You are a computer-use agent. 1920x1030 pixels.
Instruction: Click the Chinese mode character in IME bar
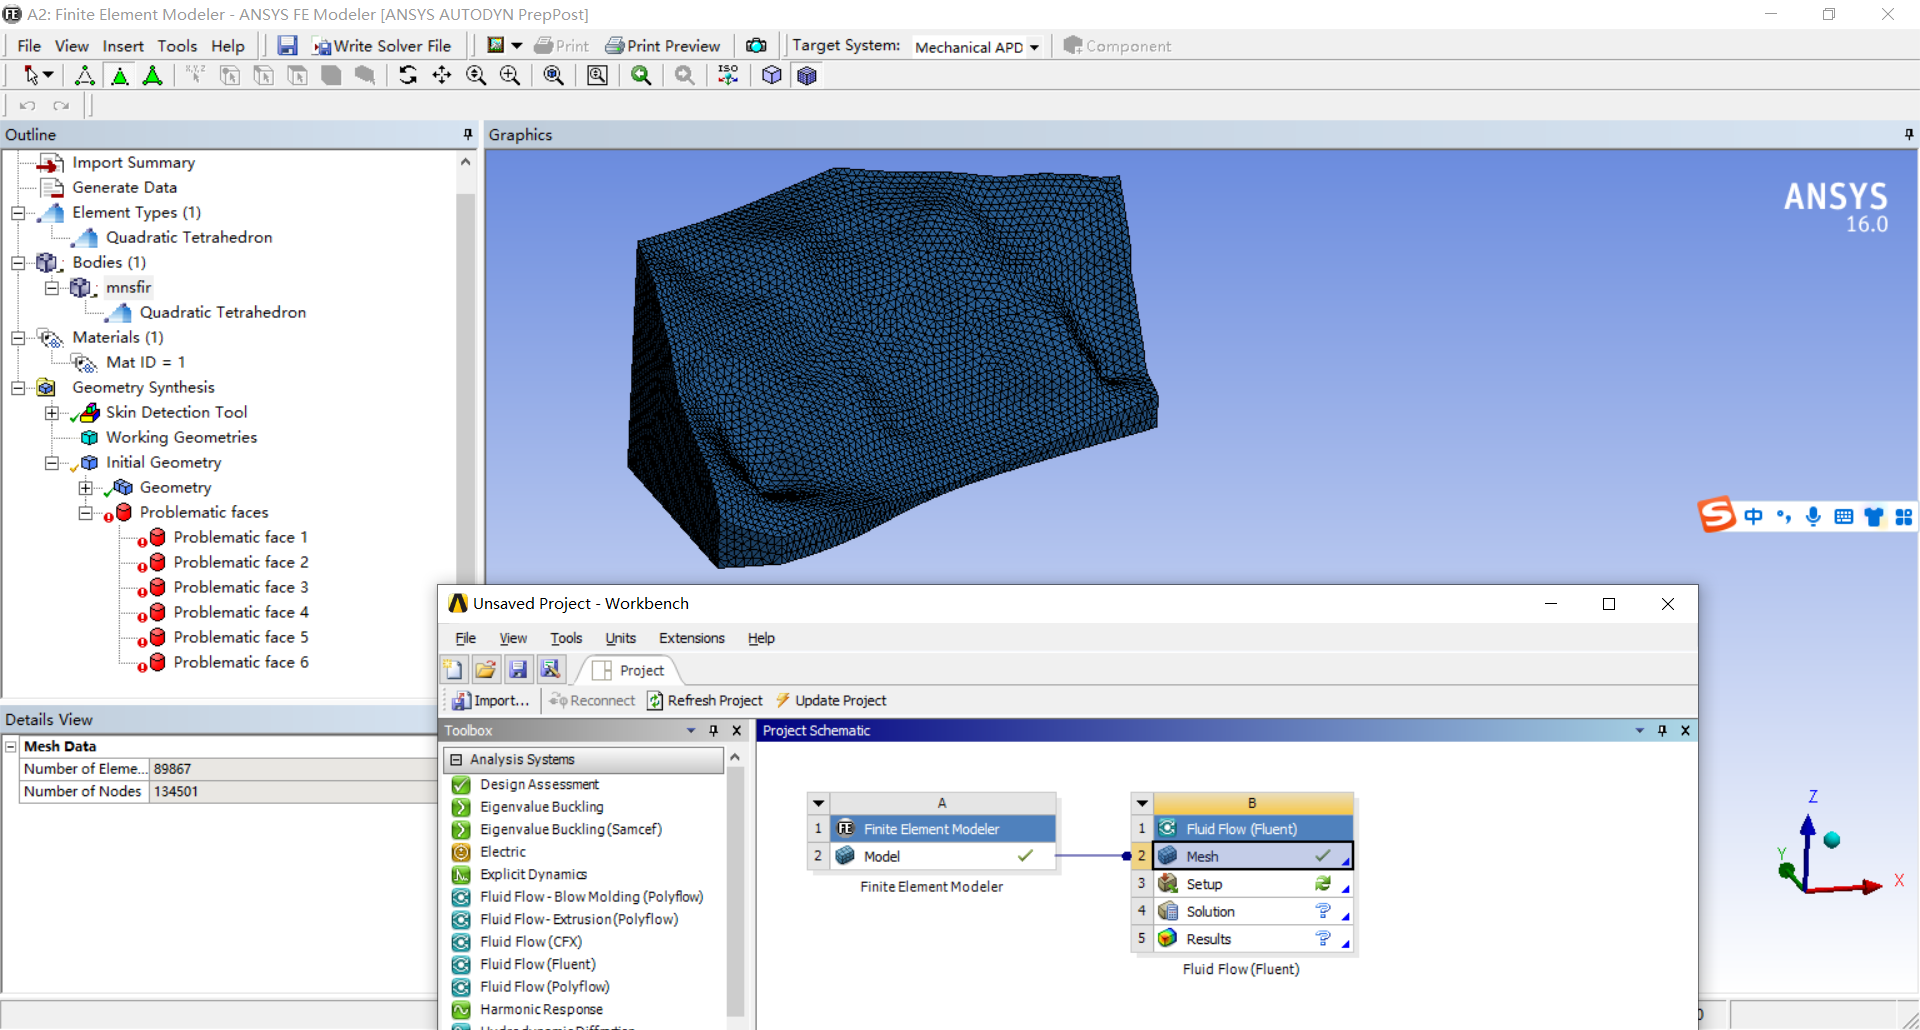coord(1753,517)
